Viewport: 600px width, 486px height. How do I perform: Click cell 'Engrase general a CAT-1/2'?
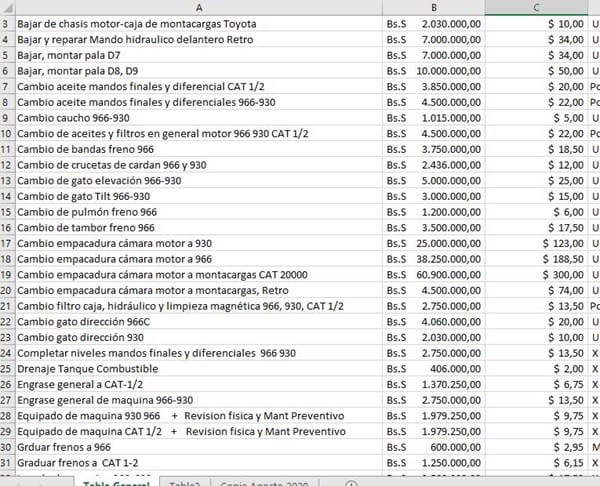pos(199,385)
